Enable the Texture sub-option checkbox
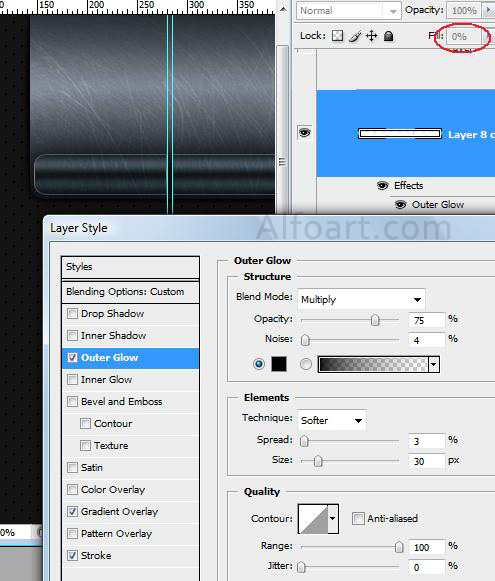 tap(85, 445)
